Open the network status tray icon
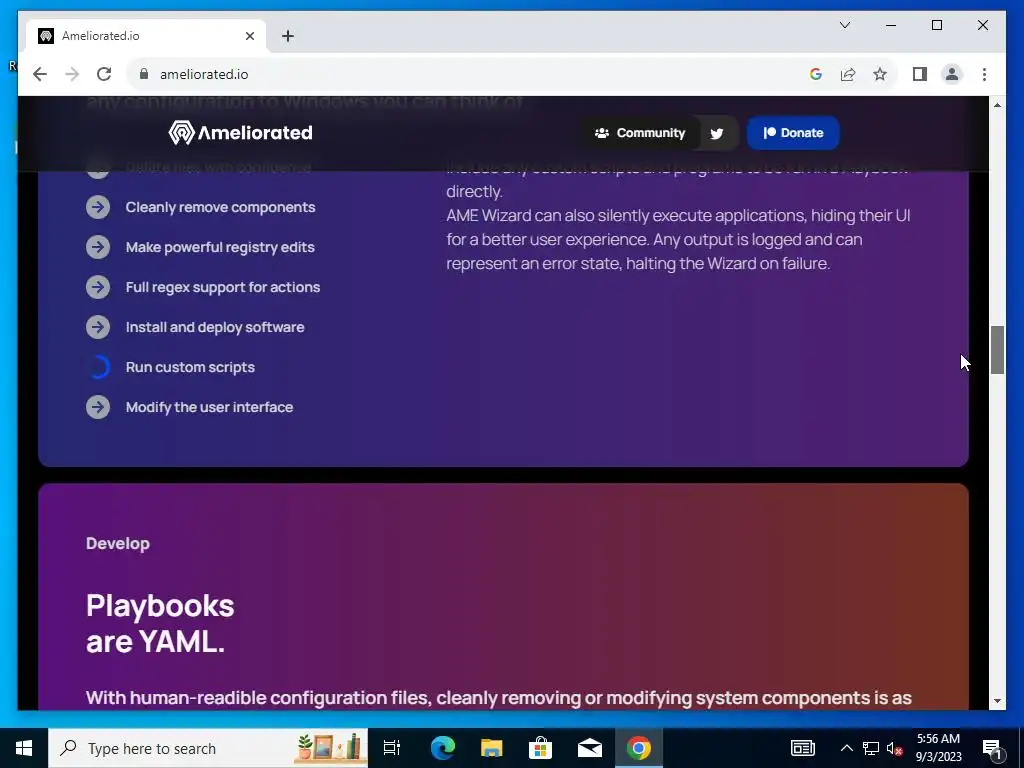1024x768 pixels. click(x=871, y=748)
